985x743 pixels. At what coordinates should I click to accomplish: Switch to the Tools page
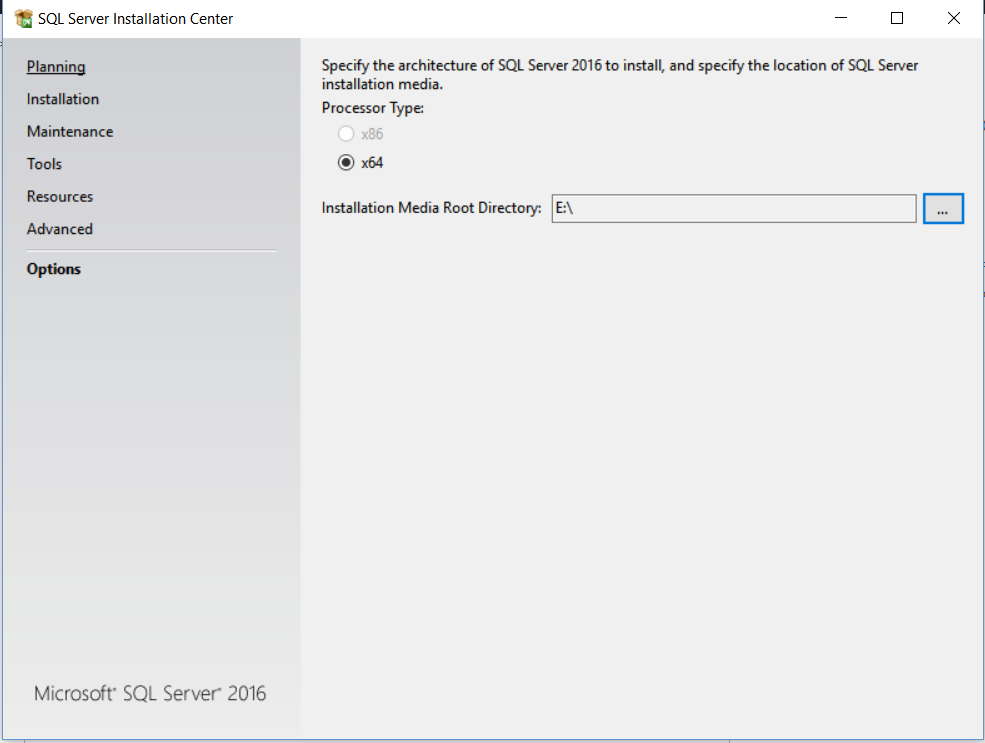point(44,164)
